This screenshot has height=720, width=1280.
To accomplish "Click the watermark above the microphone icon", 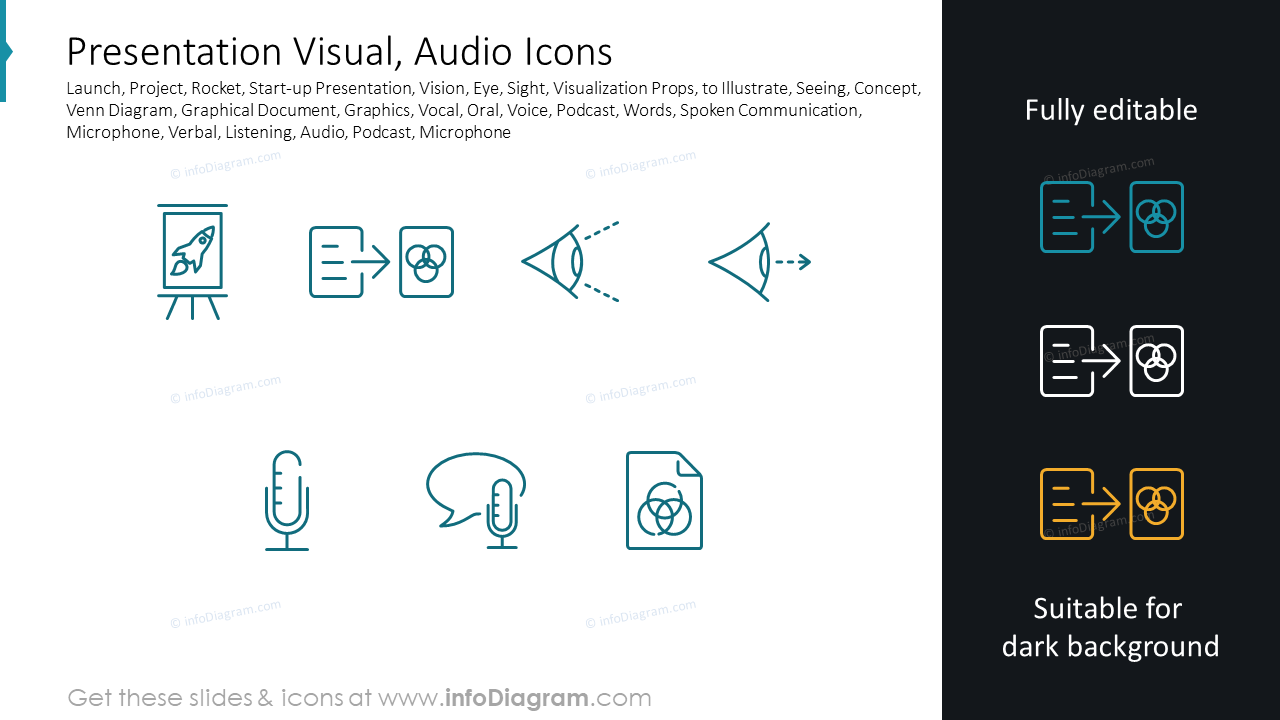I will point(226,390).
